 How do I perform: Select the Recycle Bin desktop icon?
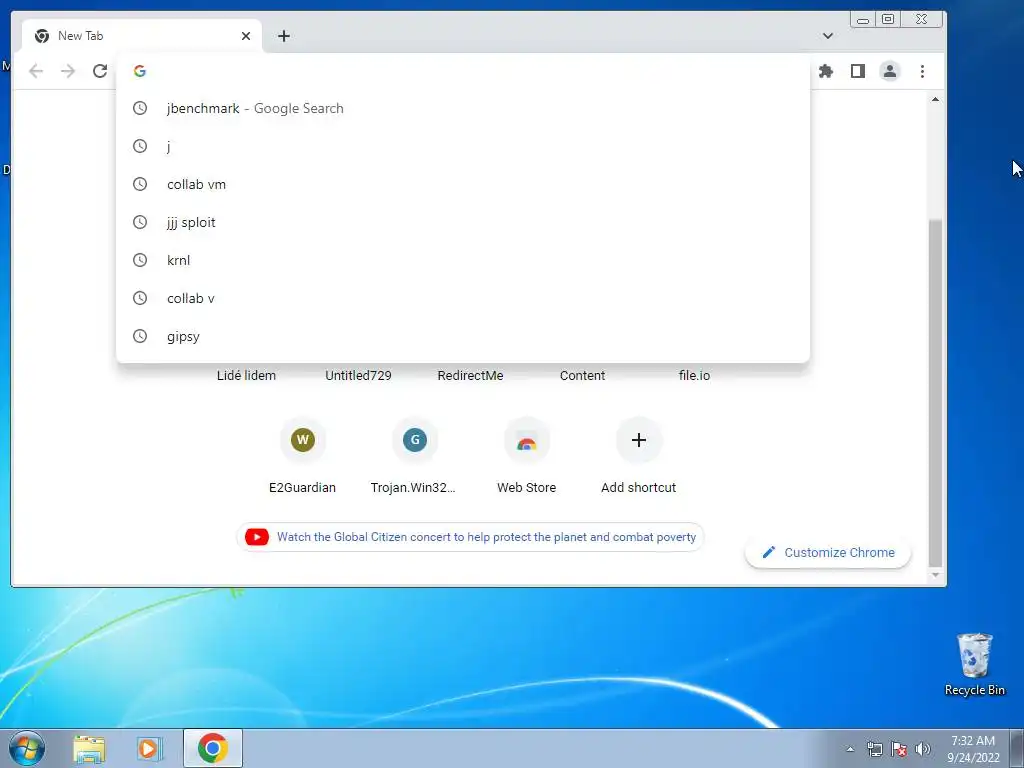[974, 664]
